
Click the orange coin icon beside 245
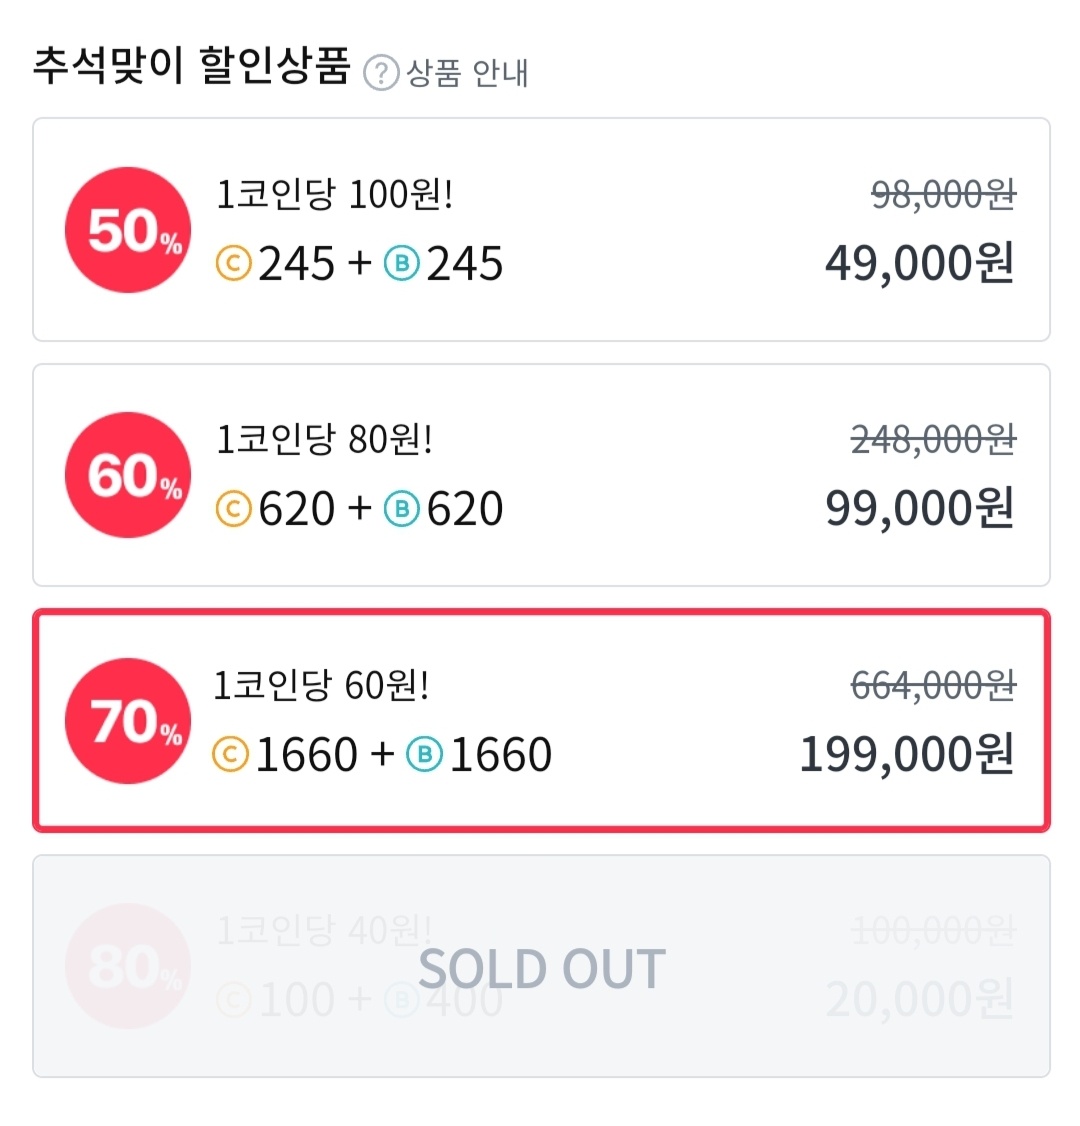pyautogui.click(x=233, y=263)
